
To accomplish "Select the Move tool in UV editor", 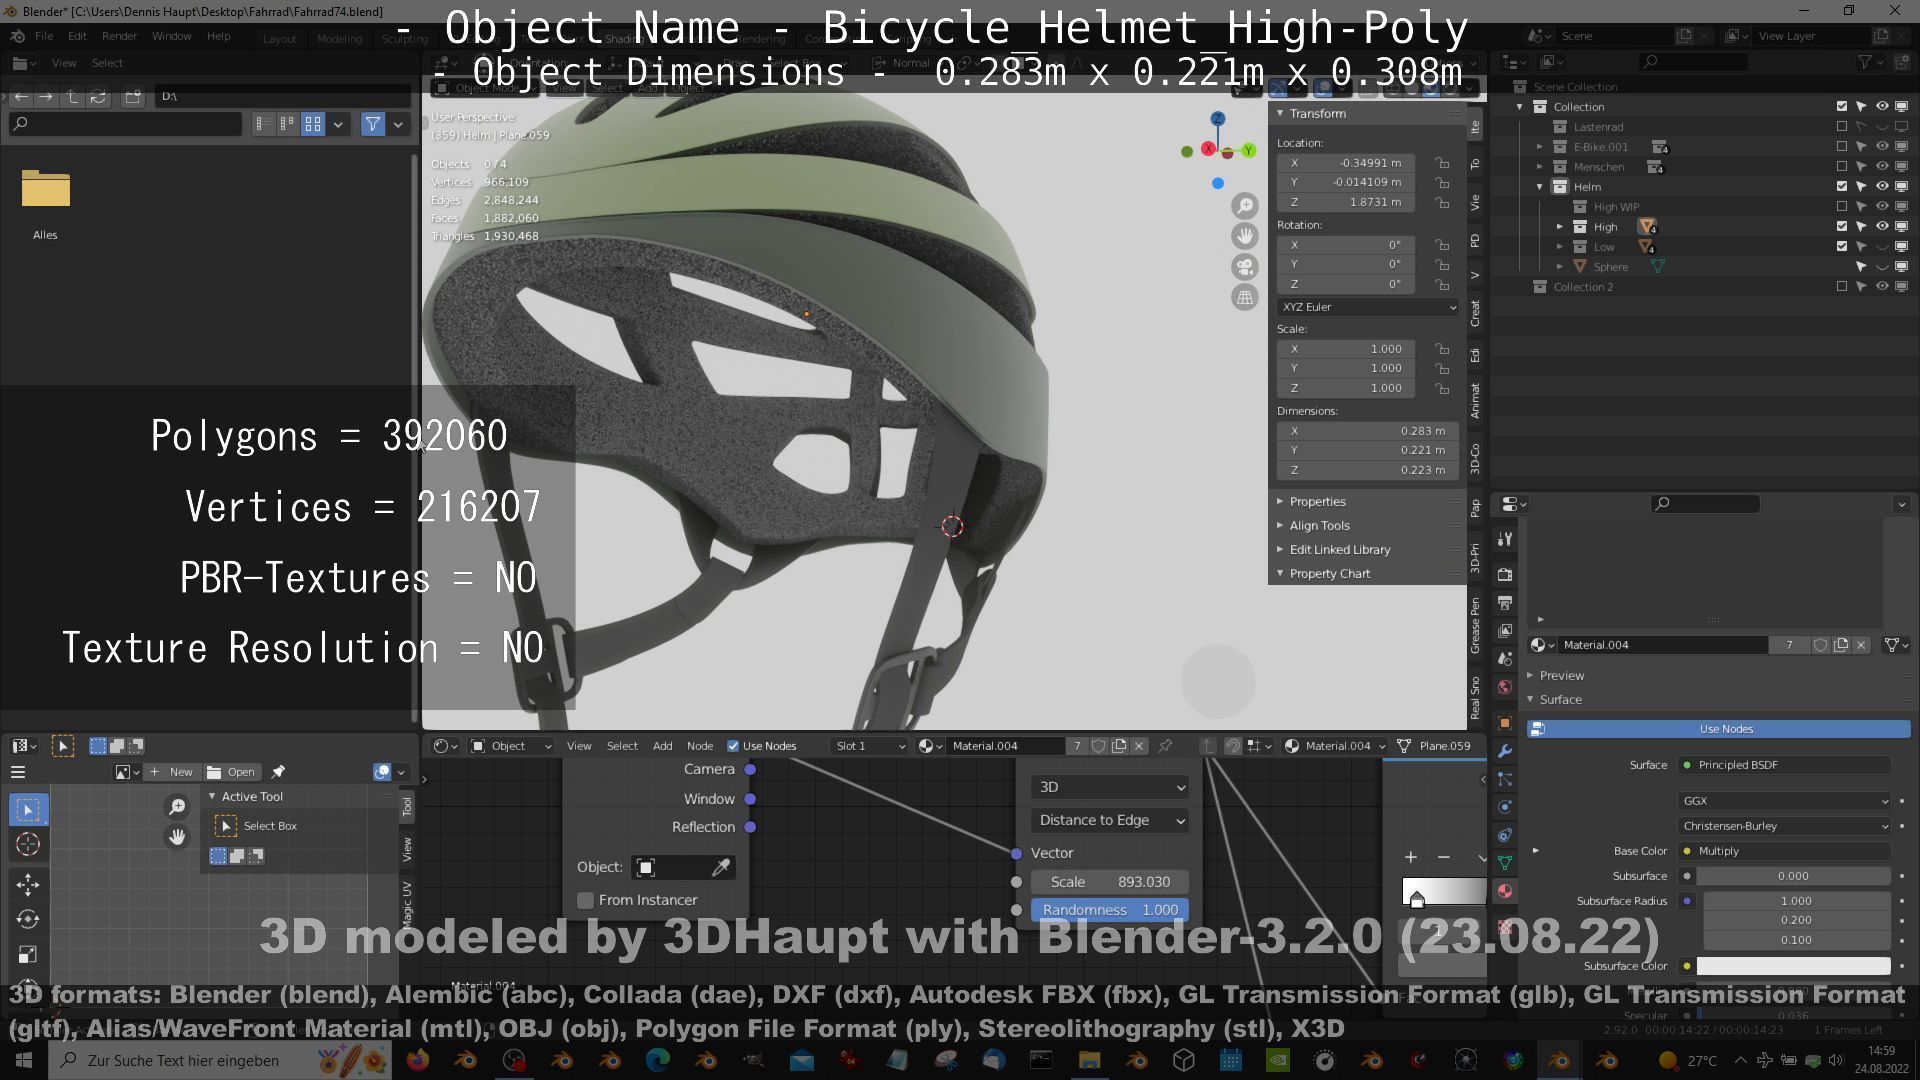I will click(x=28, y=884).
